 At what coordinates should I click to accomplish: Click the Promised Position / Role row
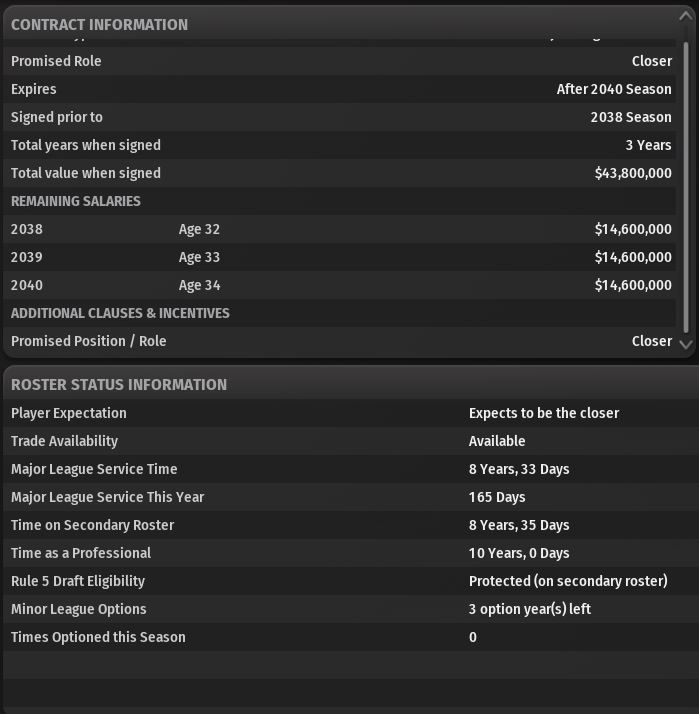click(x=340, y=341)
